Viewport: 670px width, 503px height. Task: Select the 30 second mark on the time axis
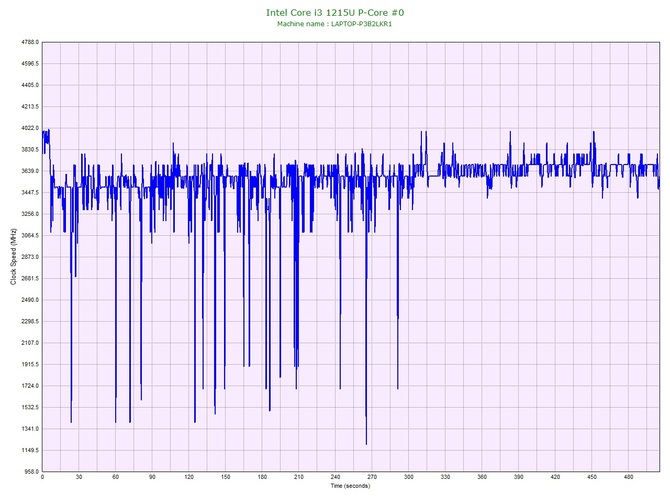point(79,478)
